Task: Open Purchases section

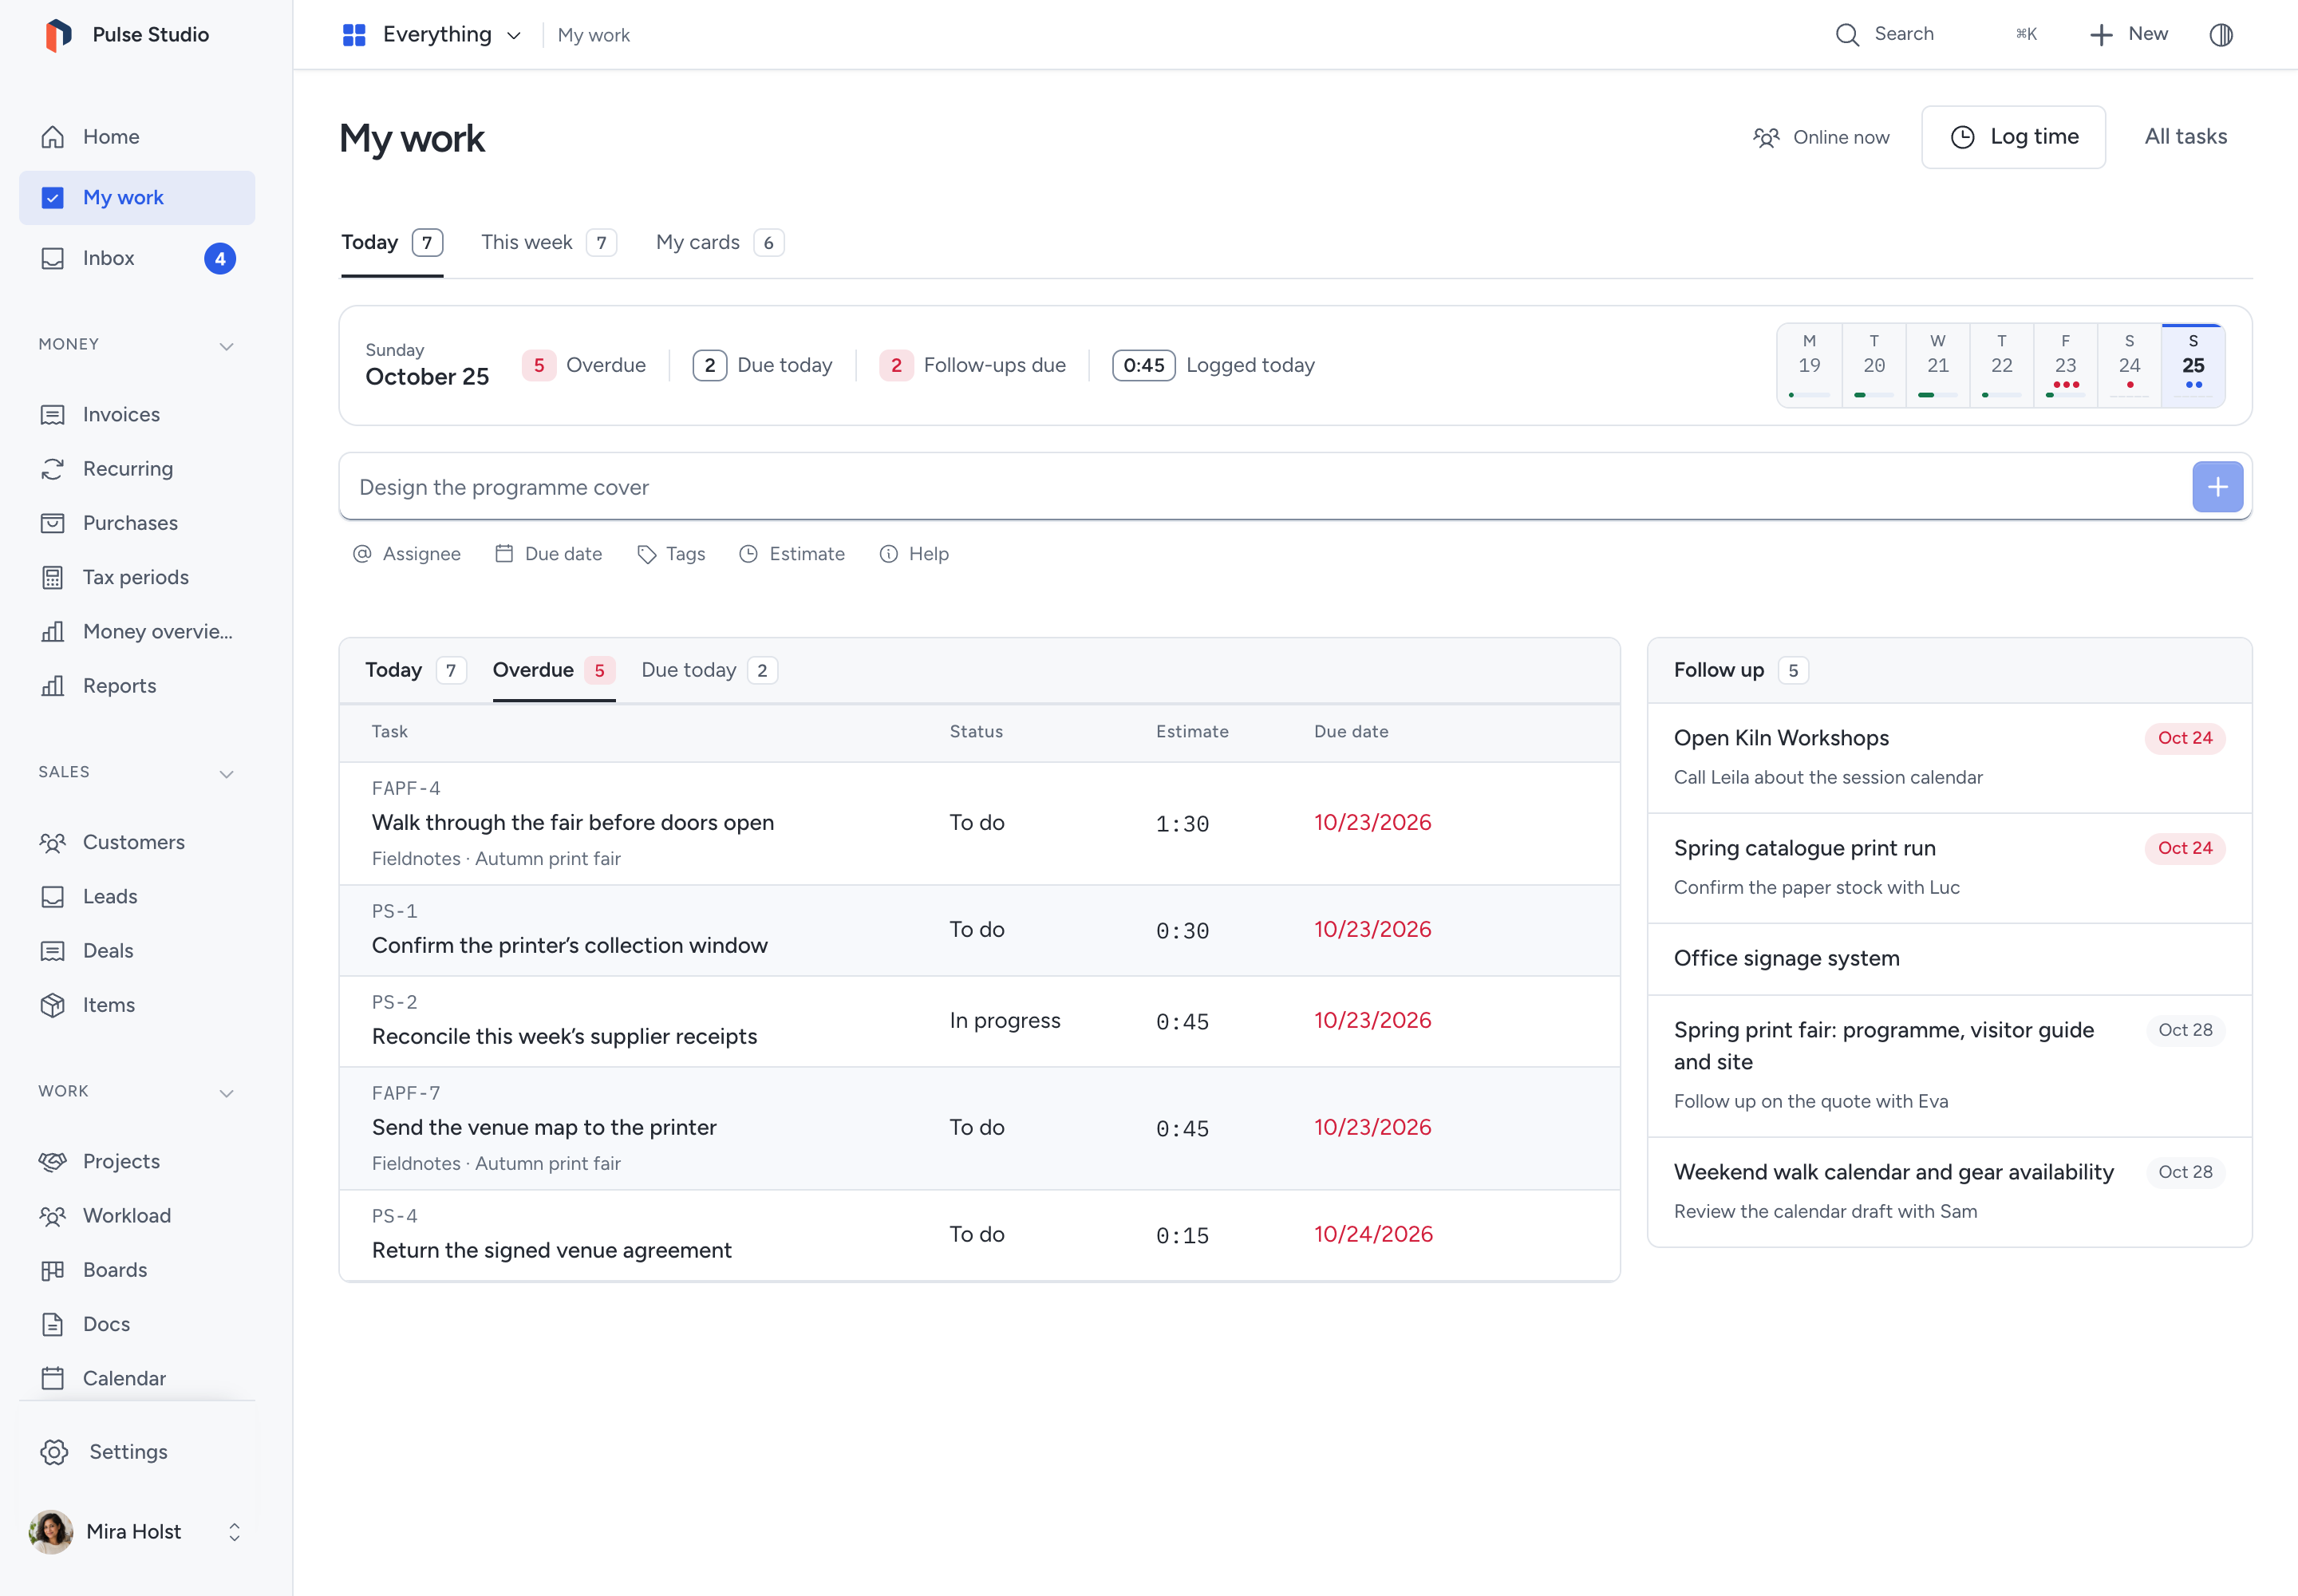Action: (x=137, y=523)
